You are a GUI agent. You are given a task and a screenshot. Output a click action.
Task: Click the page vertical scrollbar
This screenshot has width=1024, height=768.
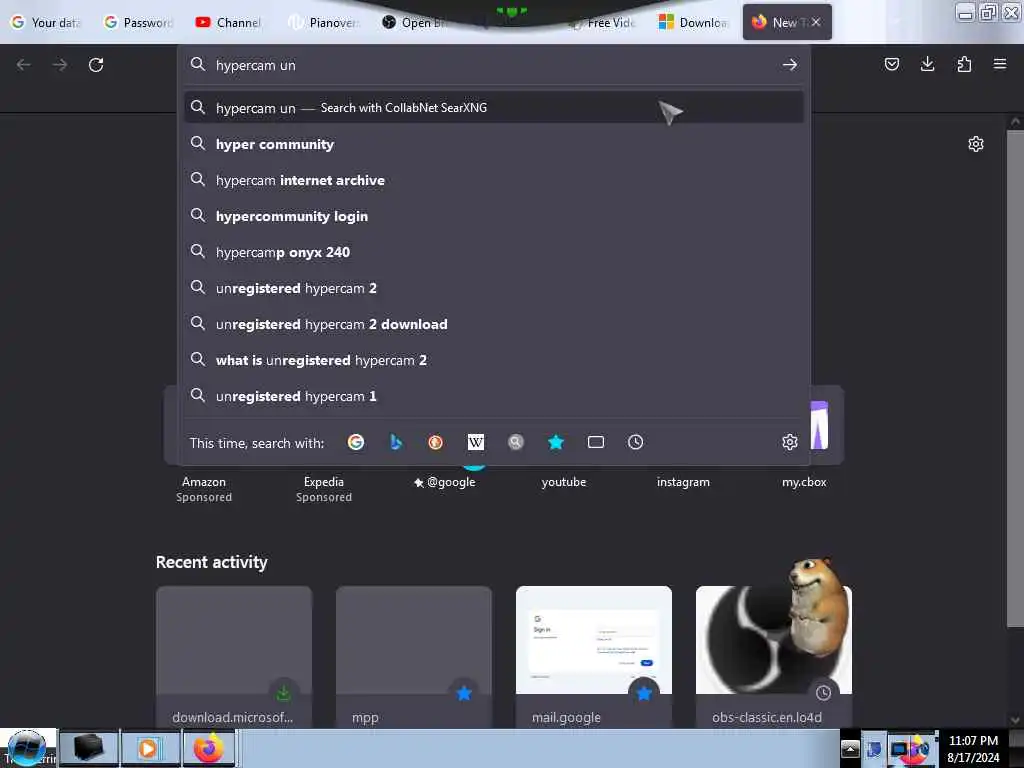(x=1015, y=379)
